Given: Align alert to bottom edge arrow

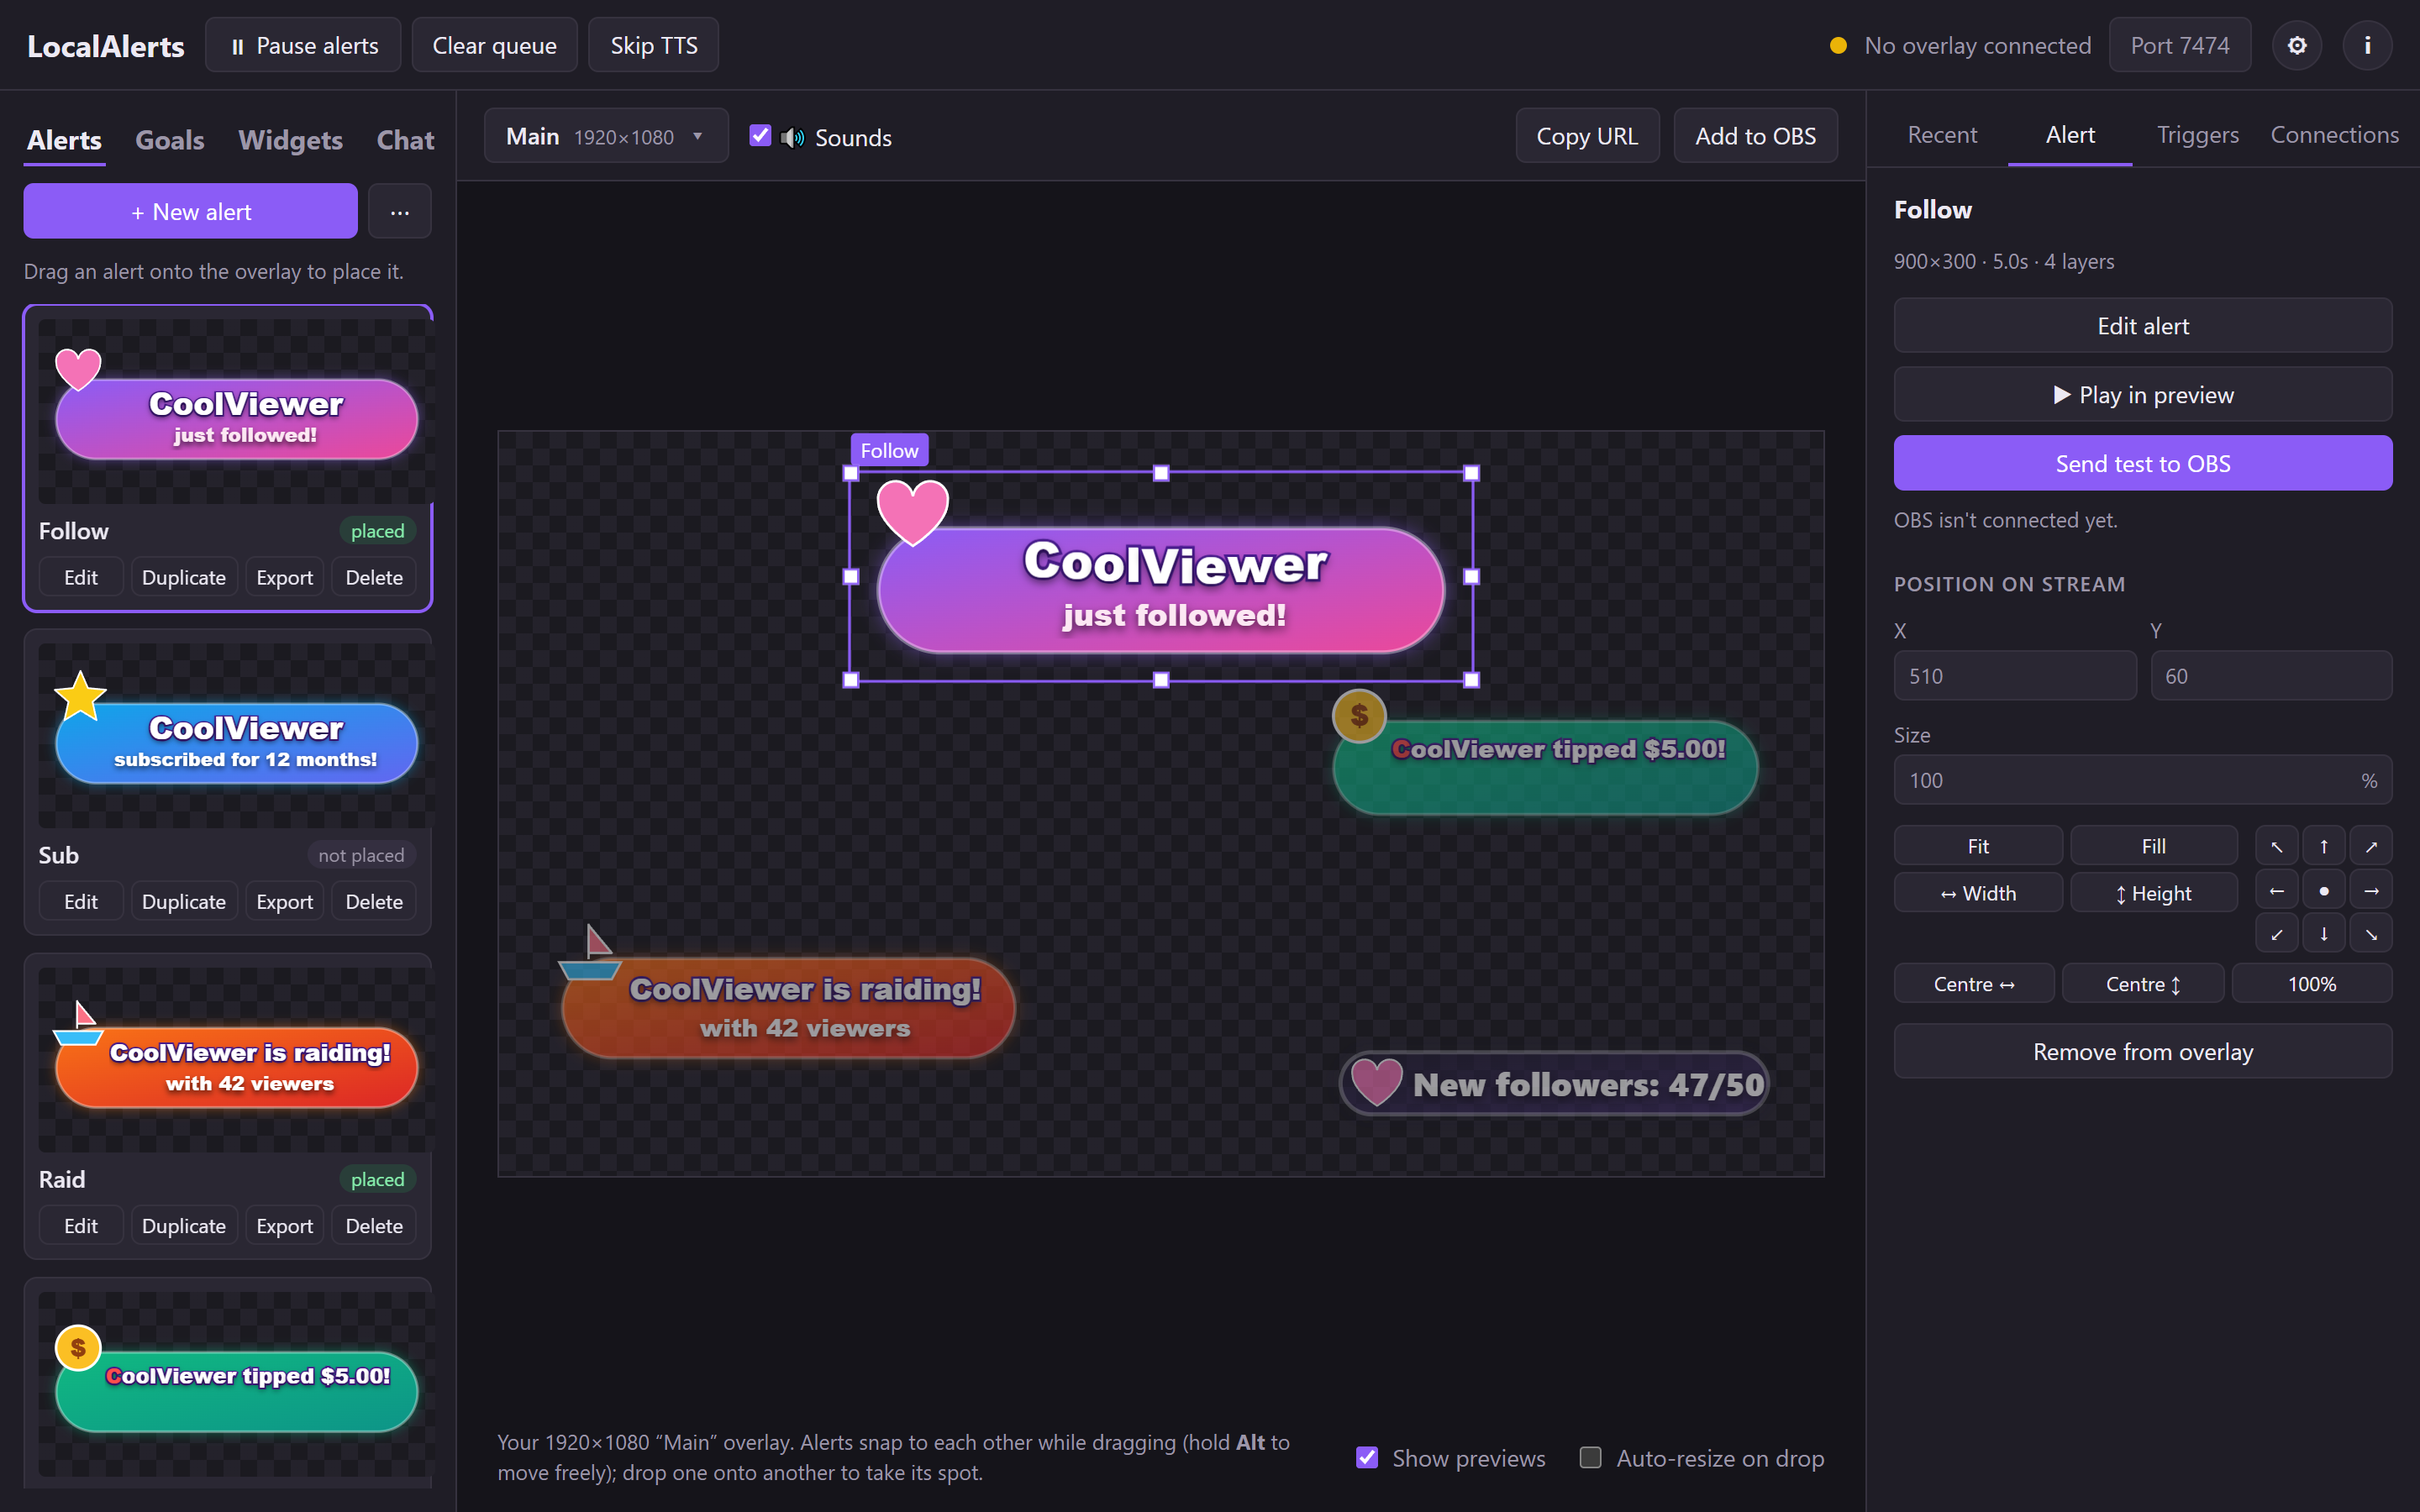Looking at the screenshot, I should [2324, 933].
